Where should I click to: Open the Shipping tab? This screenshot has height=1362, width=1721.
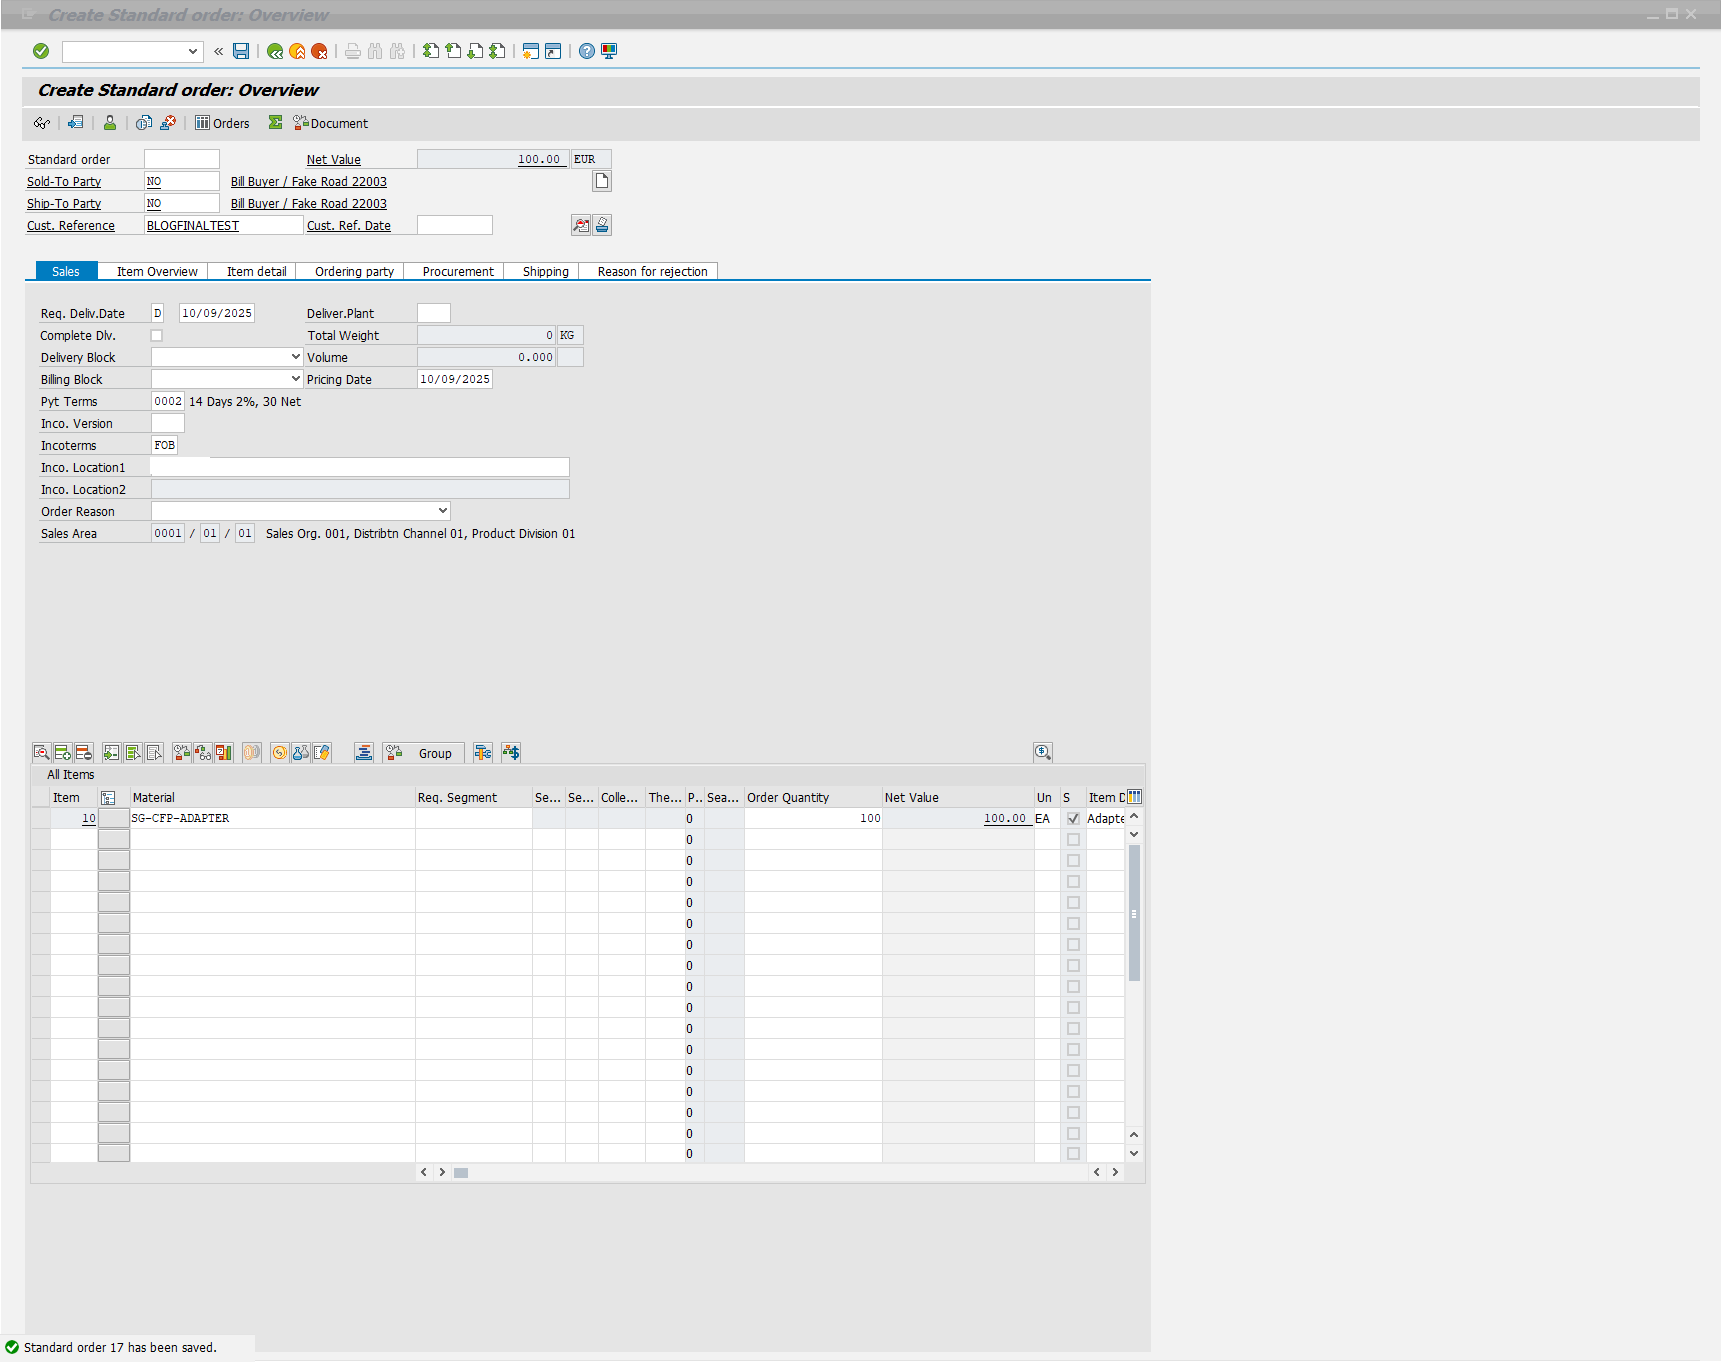545,271
